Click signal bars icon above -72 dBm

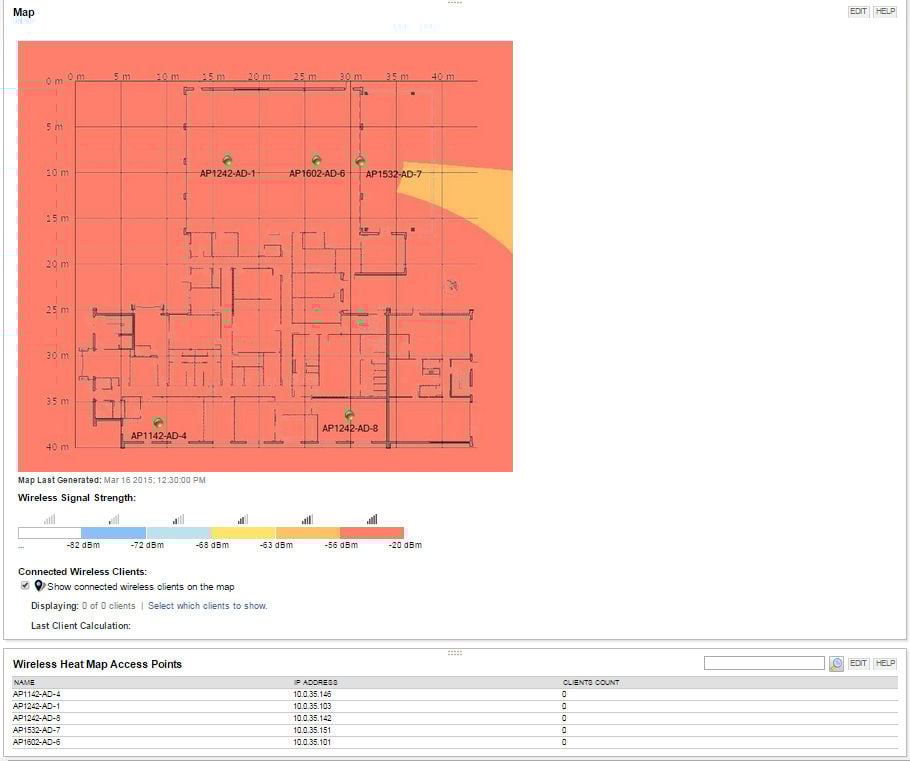pos(114,519)
